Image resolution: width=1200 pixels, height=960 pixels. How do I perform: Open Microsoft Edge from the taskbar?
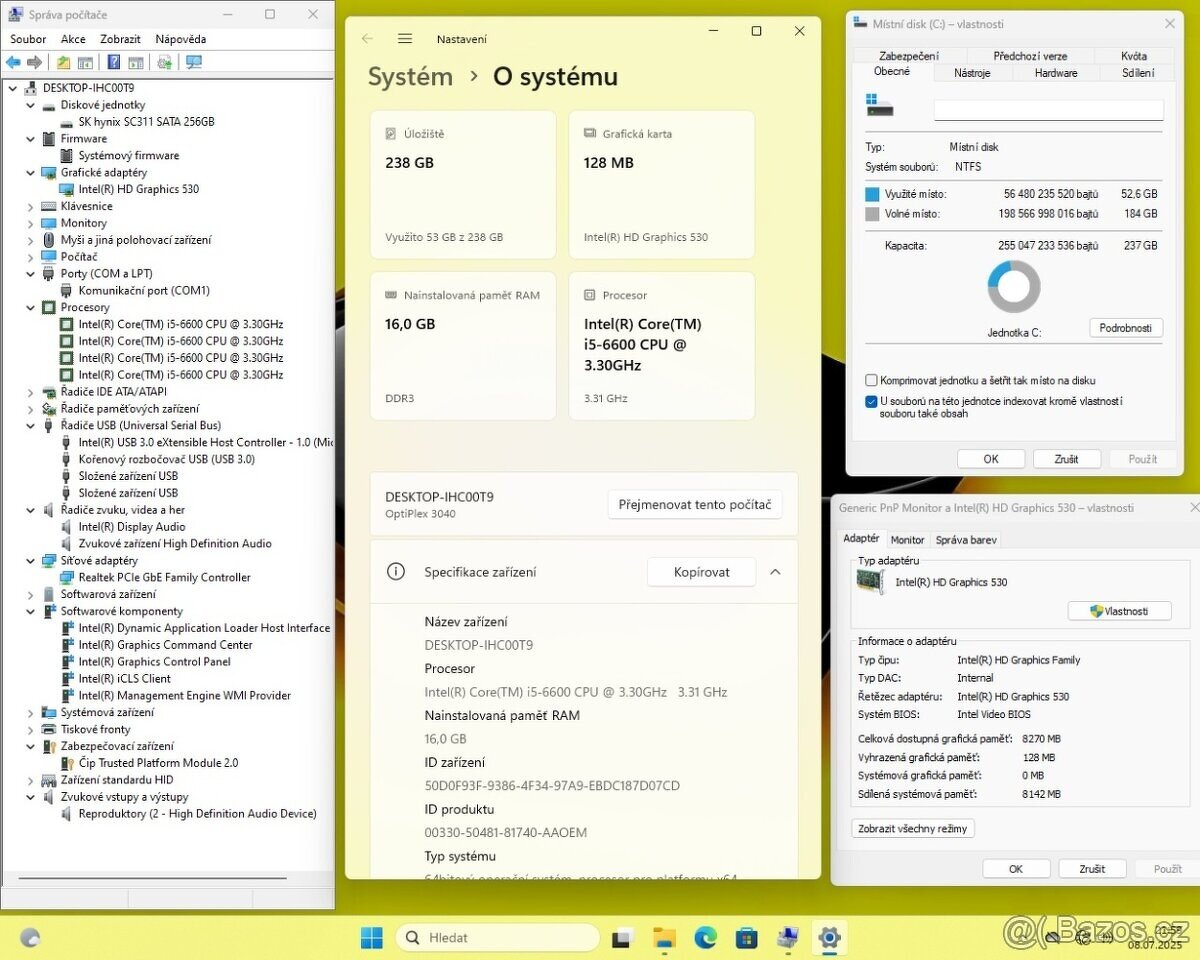click(x=705, y=938)
